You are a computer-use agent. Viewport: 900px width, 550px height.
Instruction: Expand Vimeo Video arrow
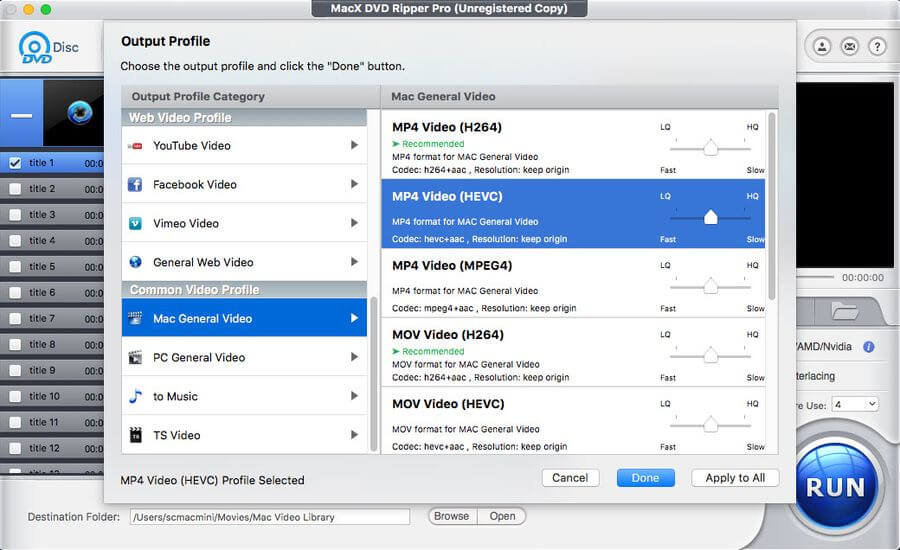click(x=354, y=223)
